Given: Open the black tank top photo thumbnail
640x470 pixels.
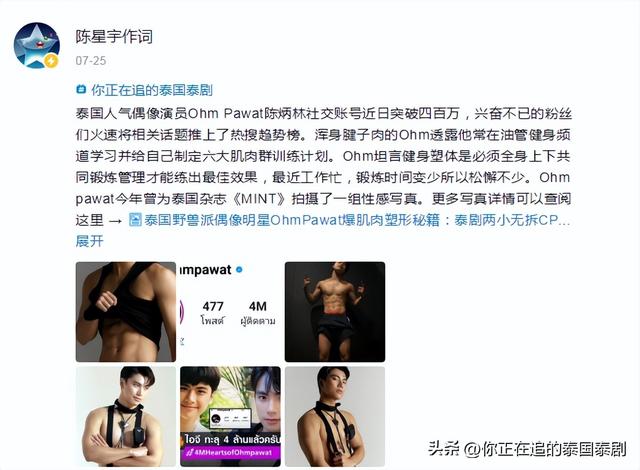Looking at the screenshot, I should 126,312.
